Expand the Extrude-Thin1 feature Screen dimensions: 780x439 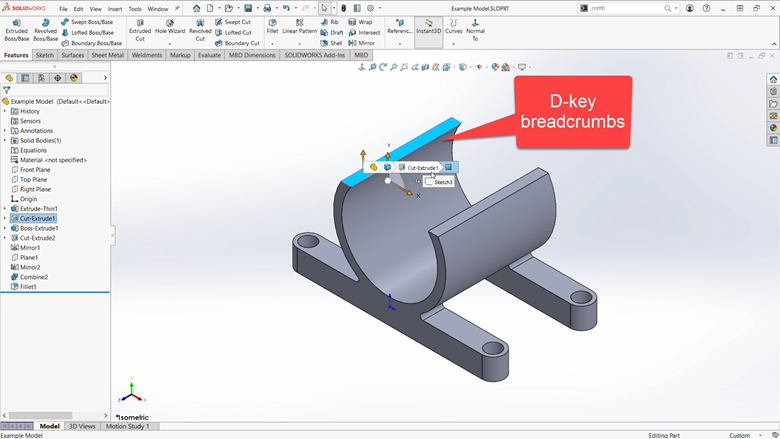(5, 209)
